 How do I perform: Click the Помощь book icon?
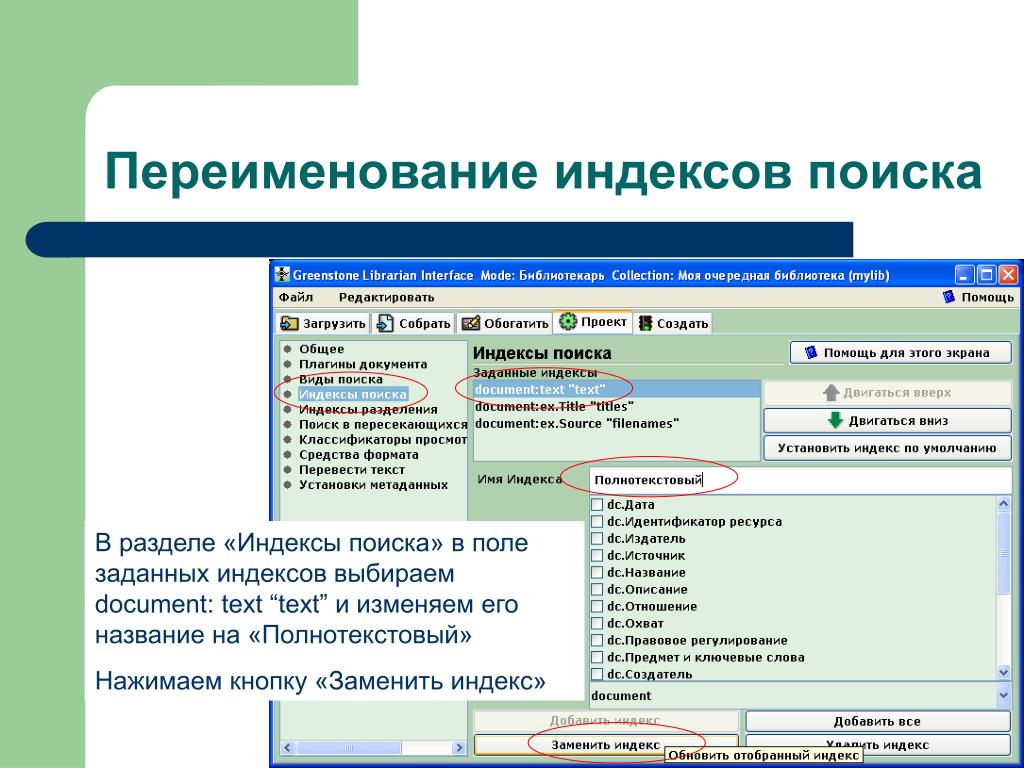point(949,297)
